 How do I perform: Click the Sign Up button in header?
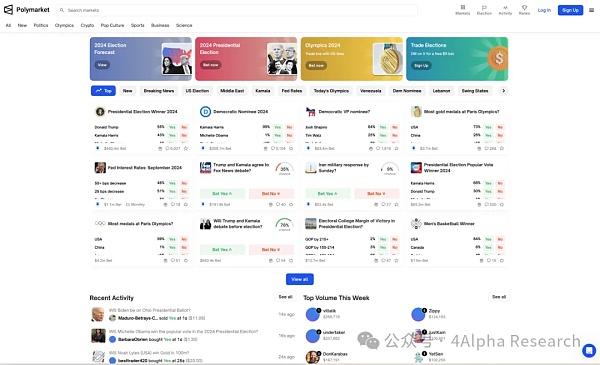[x=570, y=10]
